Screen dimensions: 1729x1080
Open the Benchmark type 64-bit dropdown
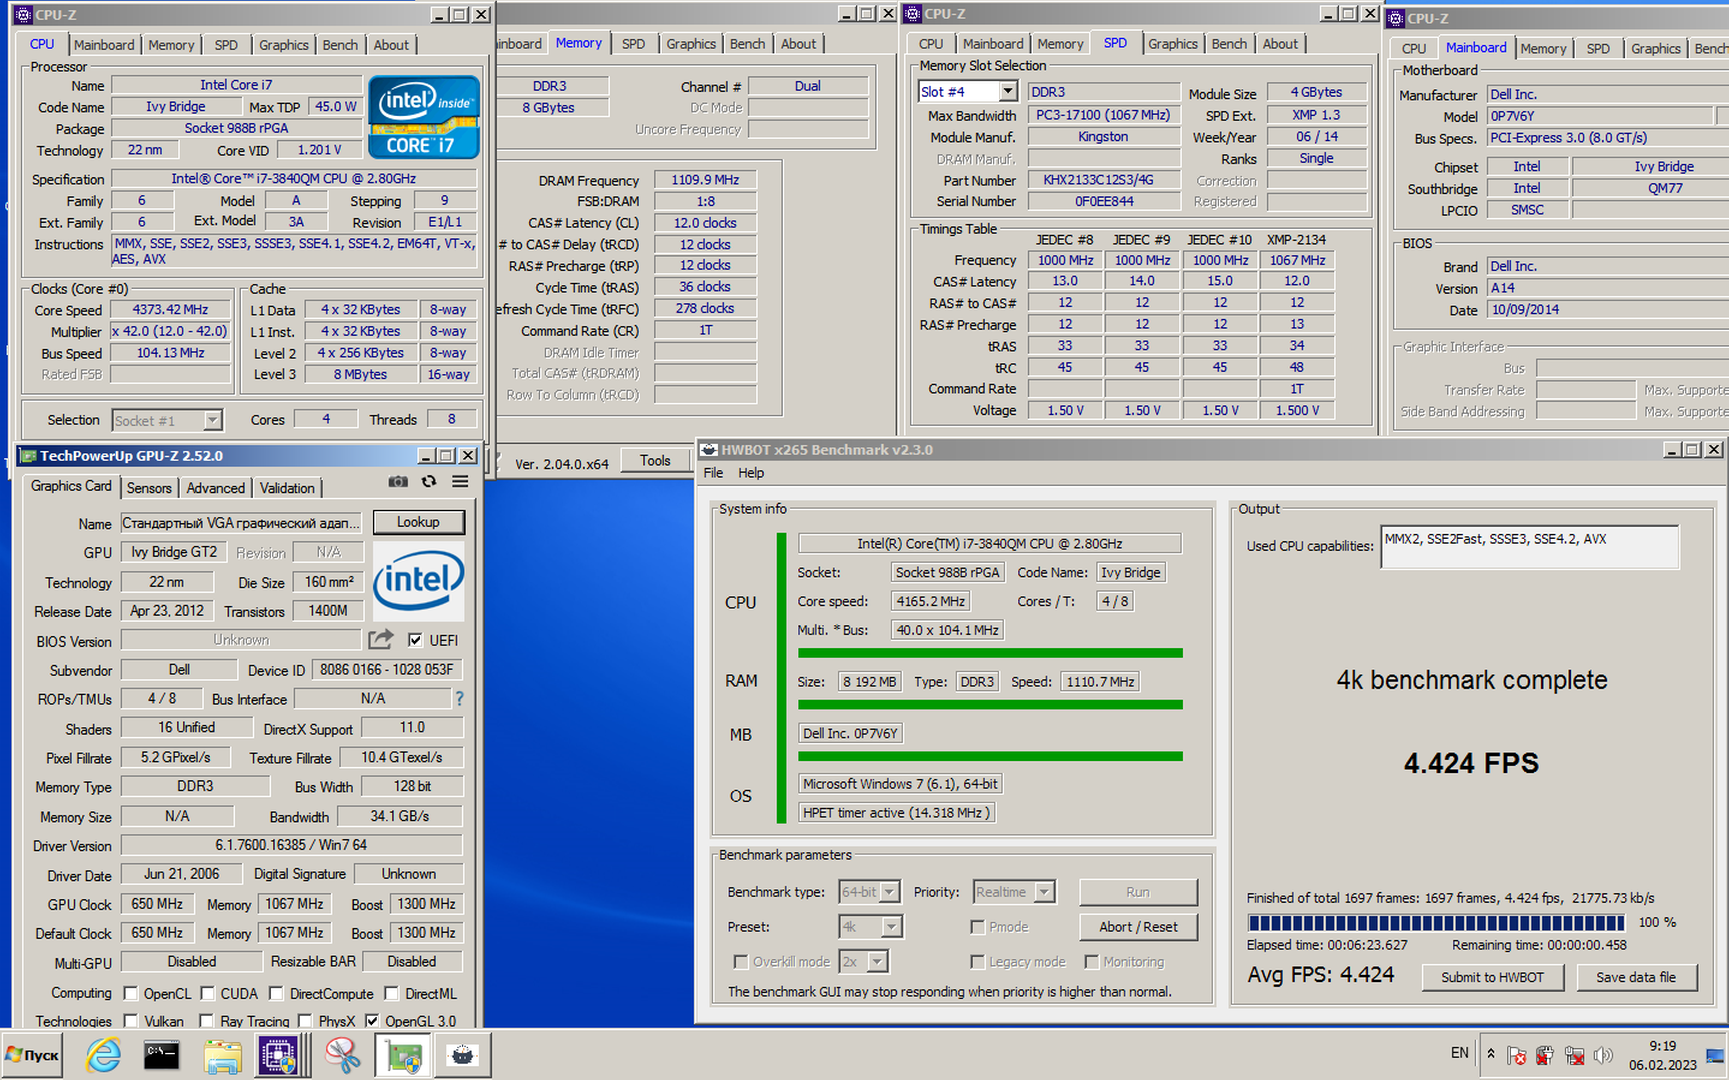[x=889, y=892]
